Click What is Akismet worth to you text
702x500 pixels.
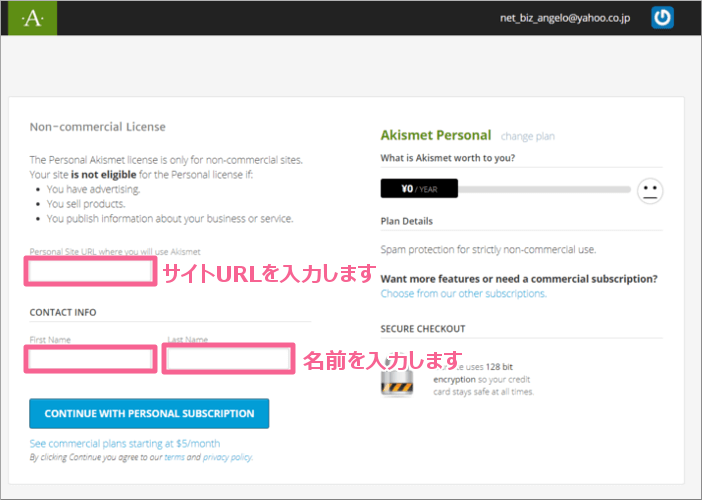448,158
